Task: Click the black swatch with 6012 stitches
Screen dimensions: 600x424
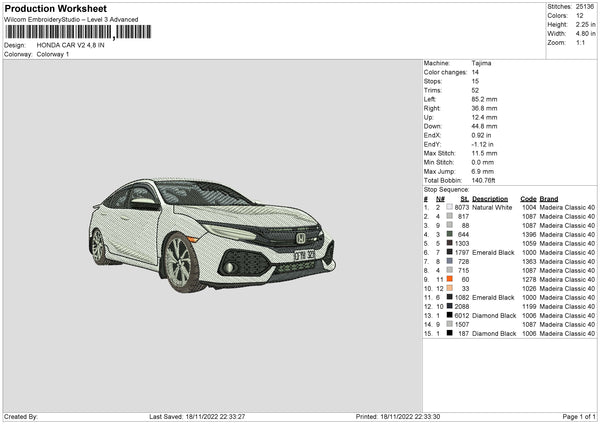Action: pos(449,315)
